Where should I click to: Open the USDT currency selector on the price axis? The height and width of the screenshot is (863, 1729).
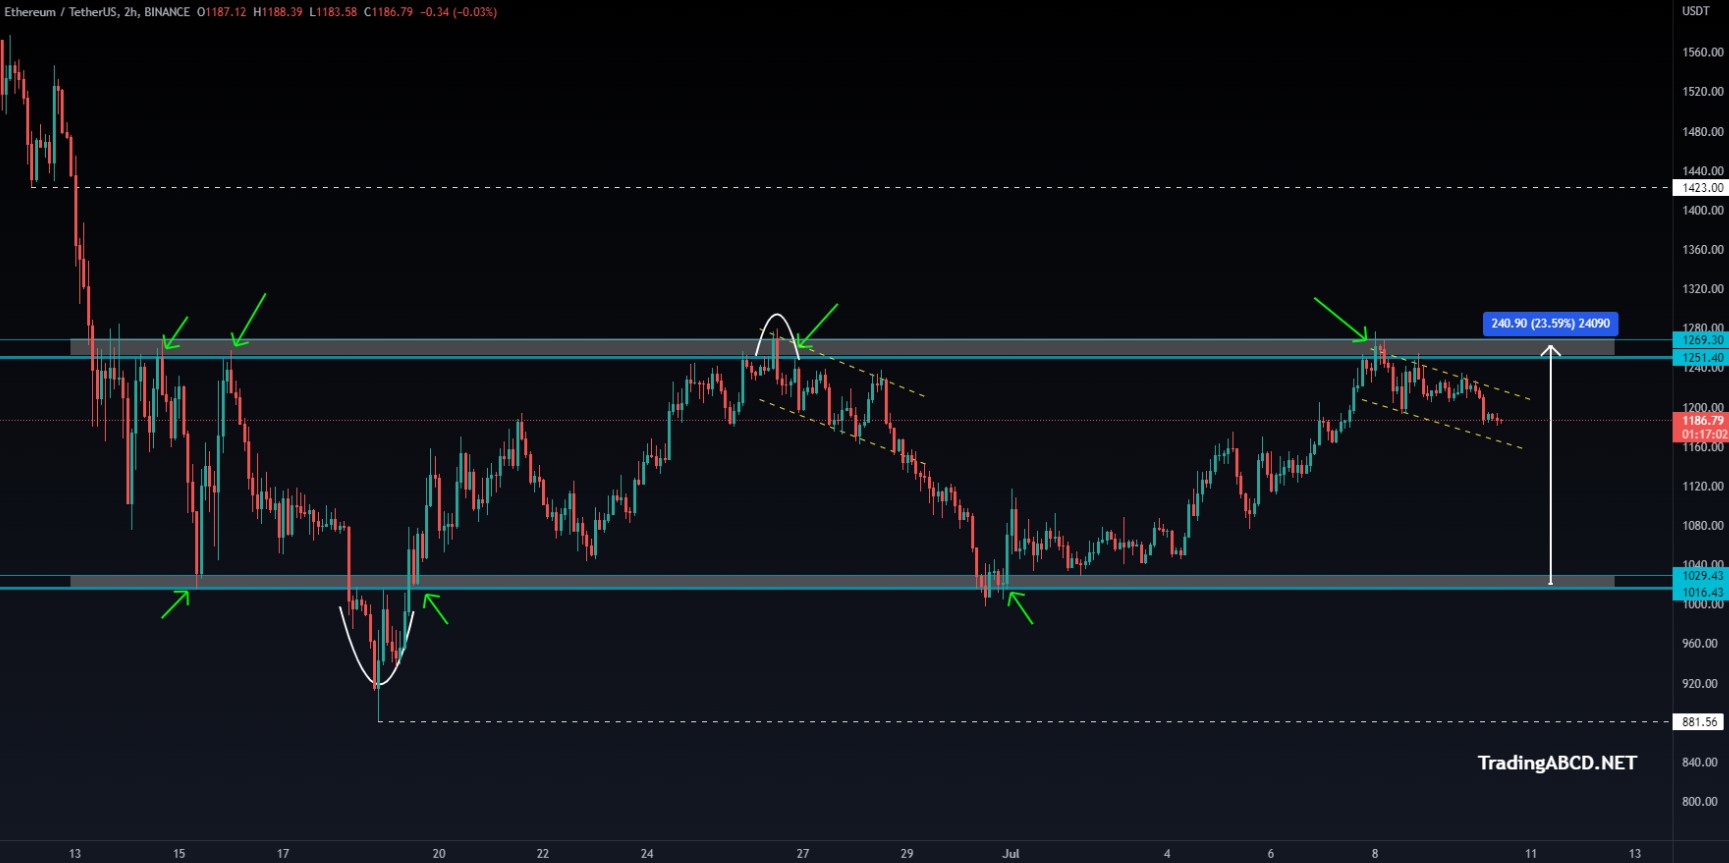coord(1695,11)
